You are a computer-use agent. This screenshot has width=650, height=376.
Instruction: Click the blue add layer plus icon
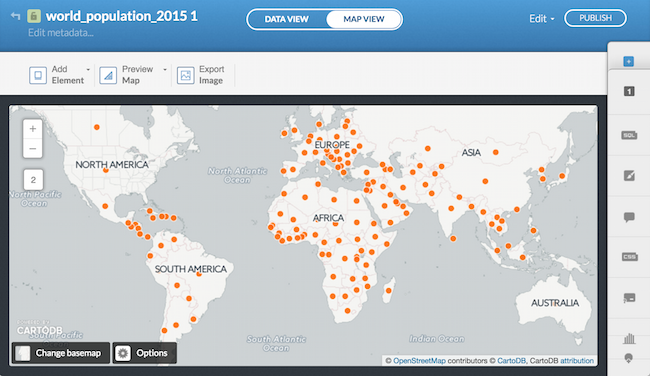[x=628, y=62]
